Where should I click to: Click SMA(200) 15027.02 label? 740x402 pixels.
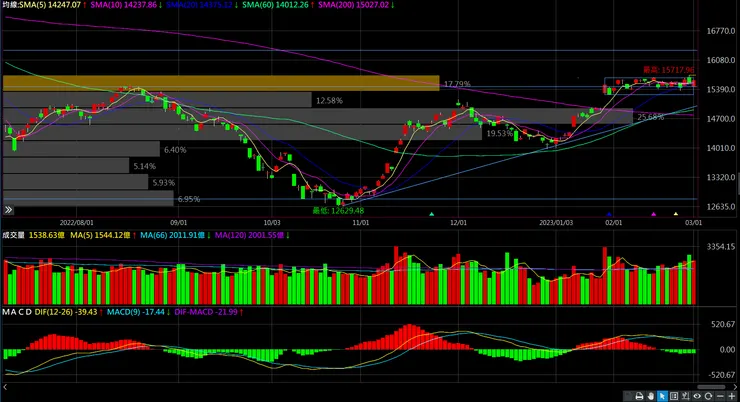pyautogui.click(x=353, y=5)
